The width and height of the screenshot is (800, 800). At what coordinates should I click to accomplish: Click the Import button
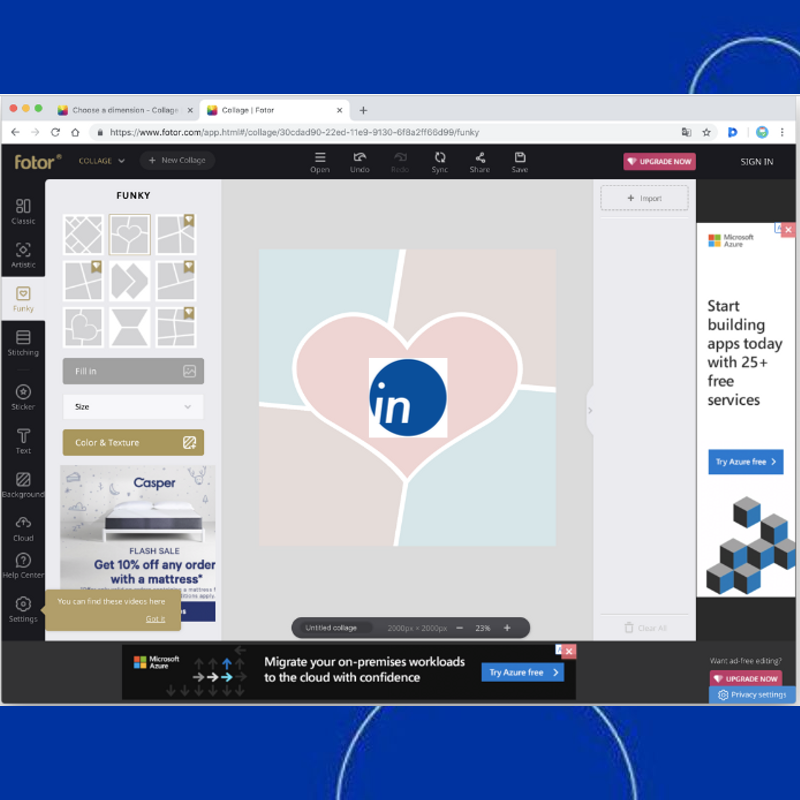644,198
